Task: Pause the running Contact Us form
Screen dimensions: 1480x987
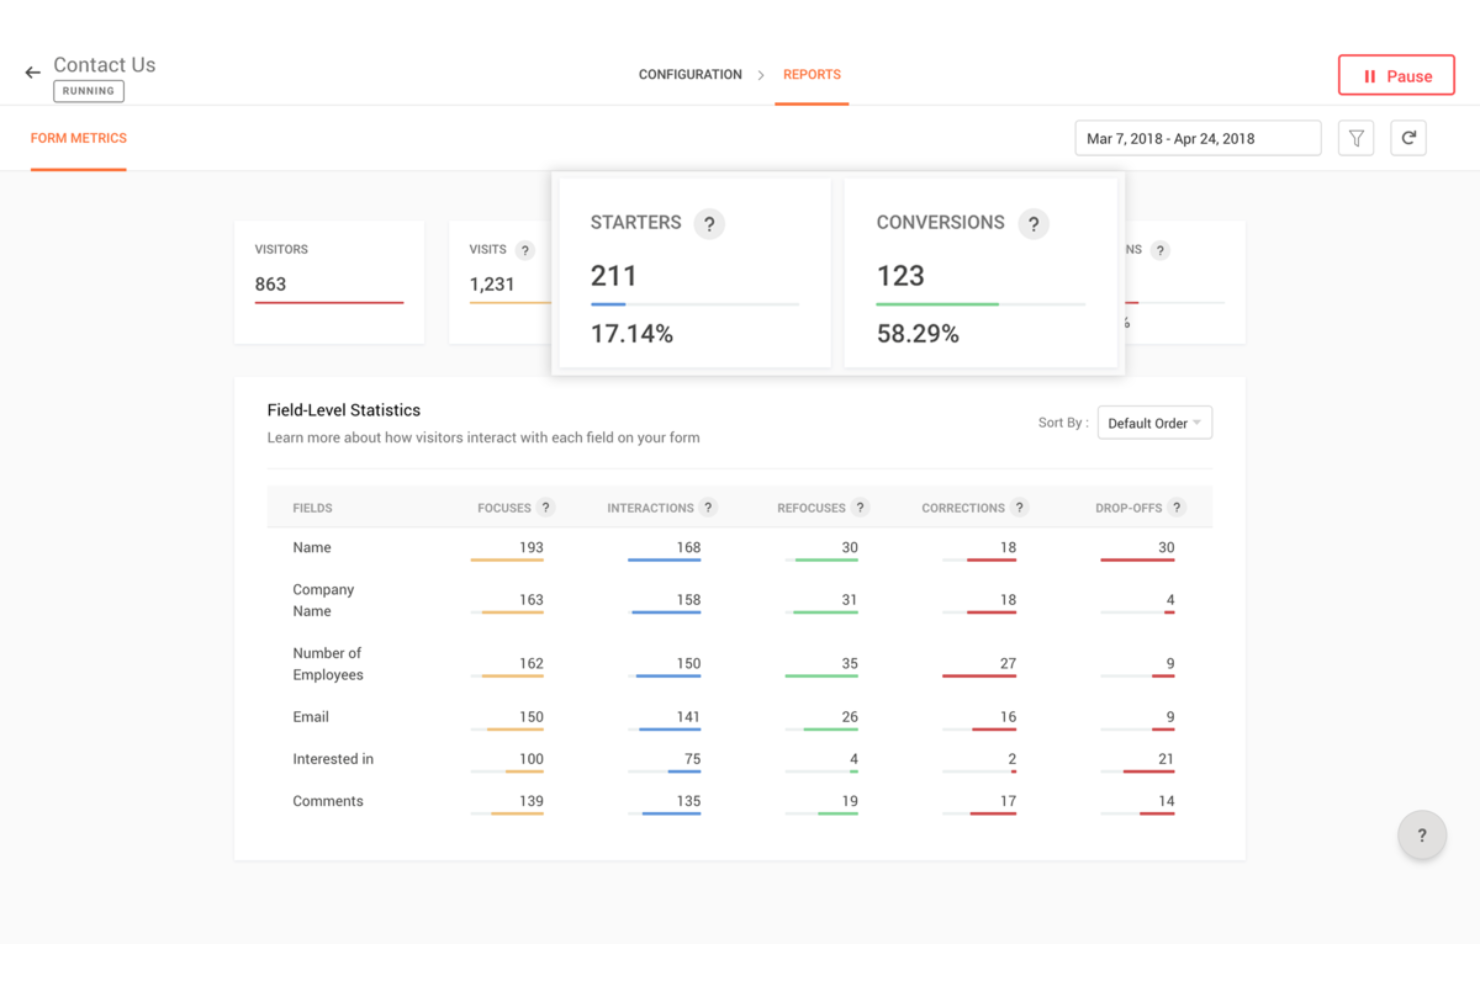Action: (x=1396, y=75)
